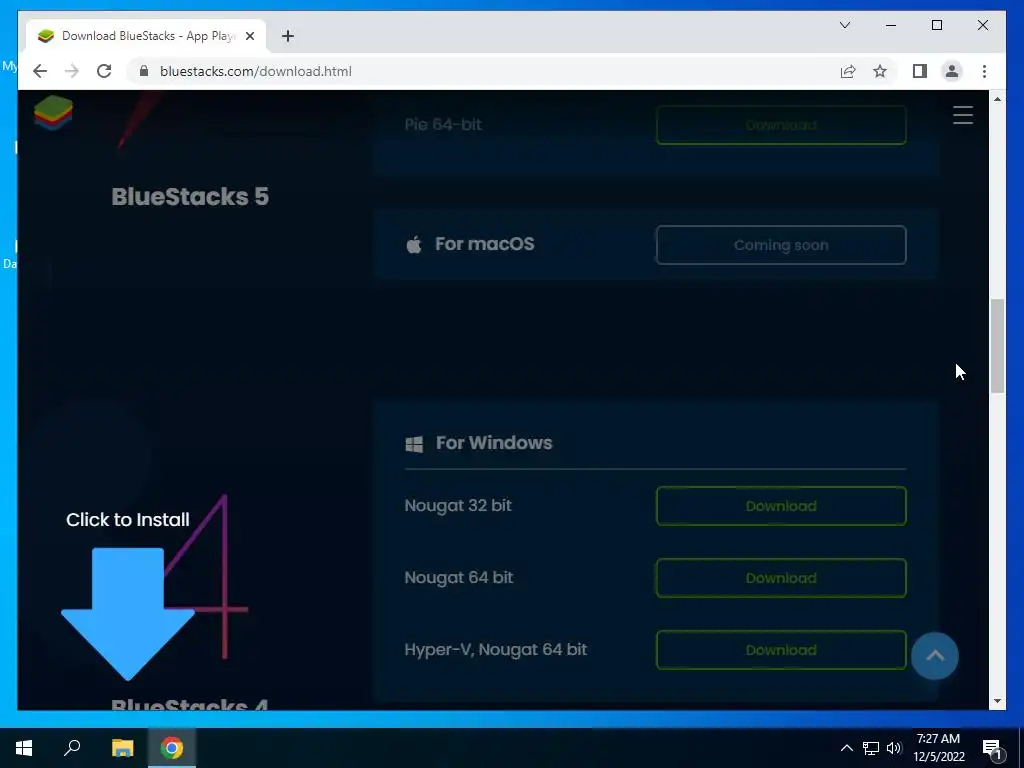Click the scrollbar down arrow
This screenshot has width=1024, height=768.
[997, 701]
